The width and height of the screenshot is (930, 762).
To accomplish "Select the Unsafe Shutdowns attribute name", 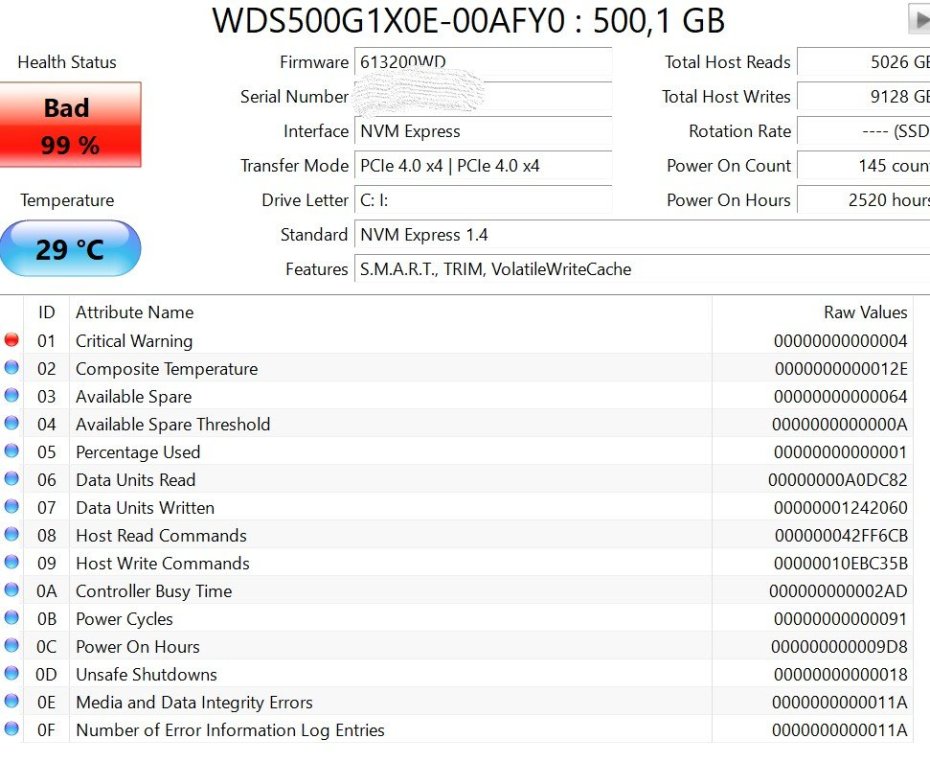I will point(146,674).
